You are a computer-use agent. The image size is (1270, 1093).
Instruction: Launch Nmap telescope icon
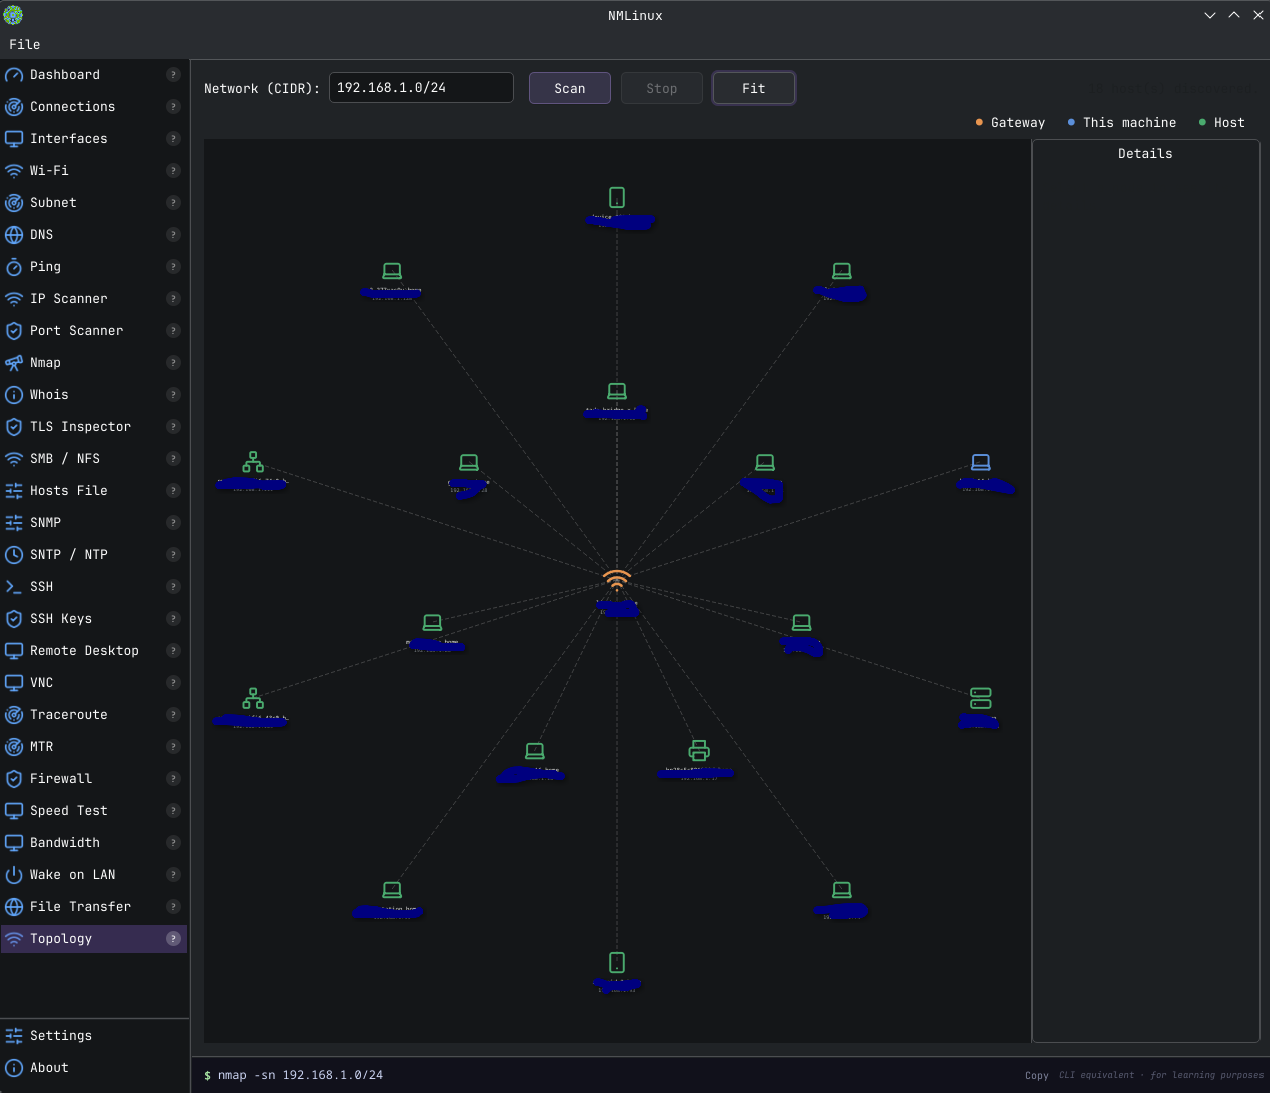tap(14, 363)
